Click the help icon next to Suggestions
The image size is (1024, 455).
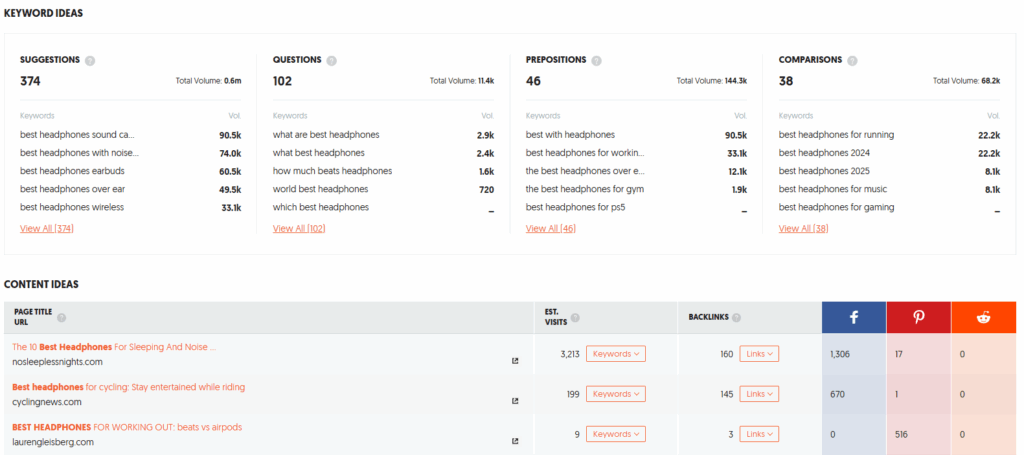click(90, 61)
